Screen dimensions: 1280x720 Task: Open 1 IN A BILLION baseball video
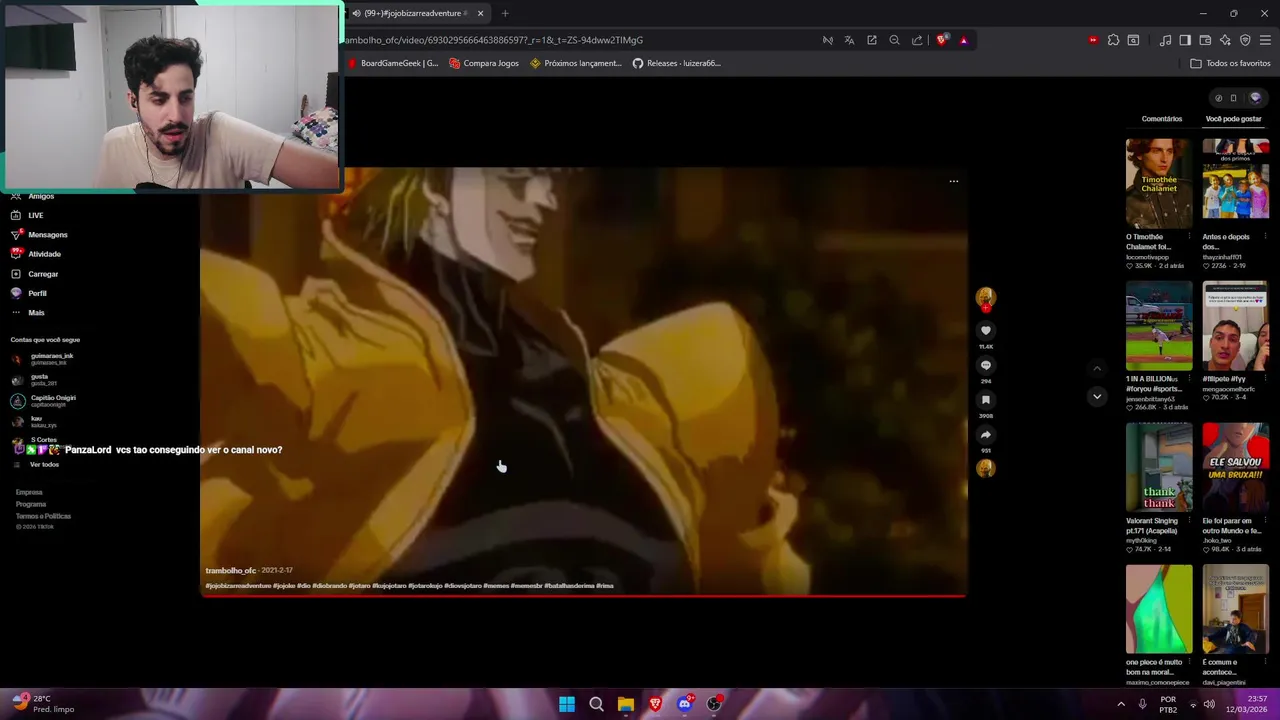(x=1159, y=326)
